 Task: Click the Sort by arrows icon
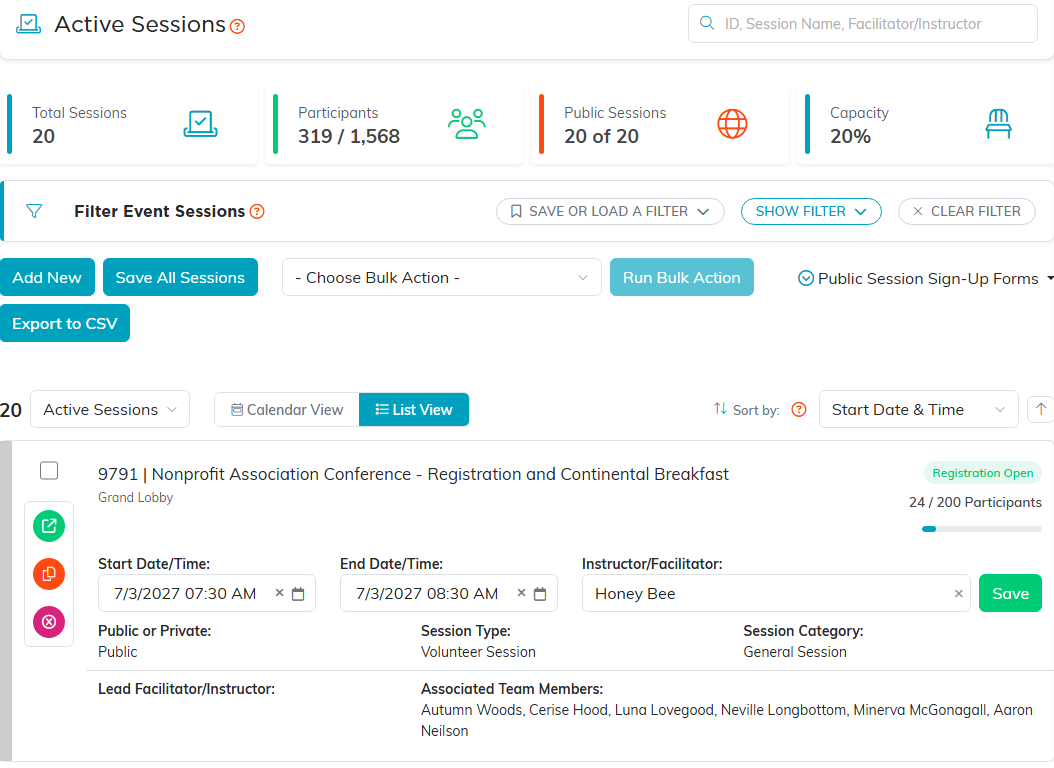click(720, 409)
